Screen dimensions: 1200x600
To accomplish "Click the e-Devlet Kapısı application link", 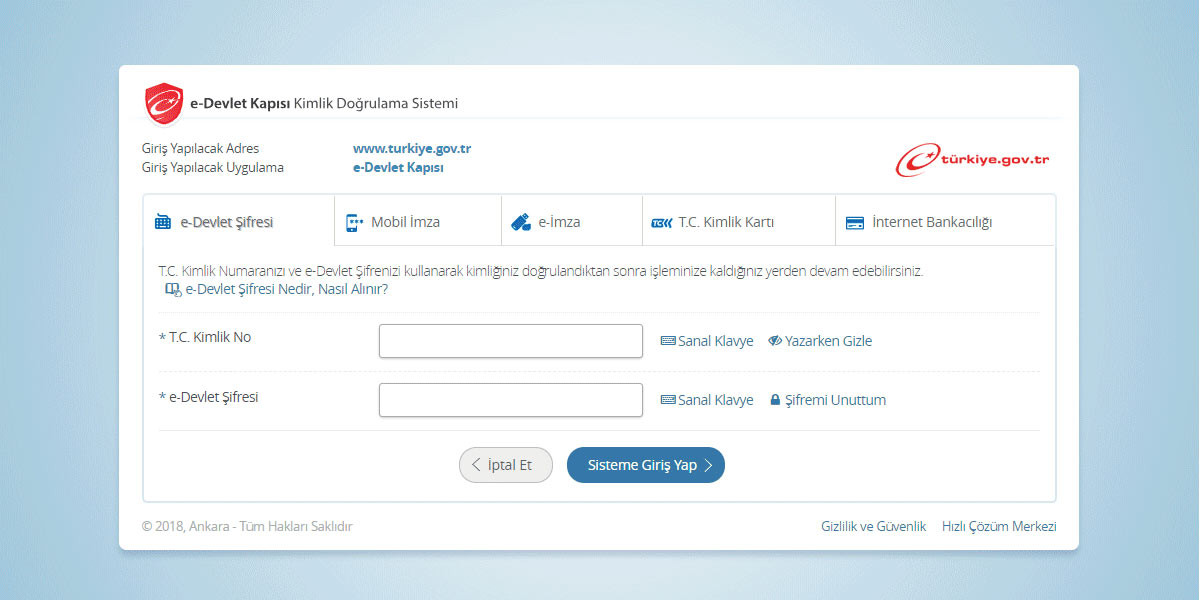I will coord(398,167).
